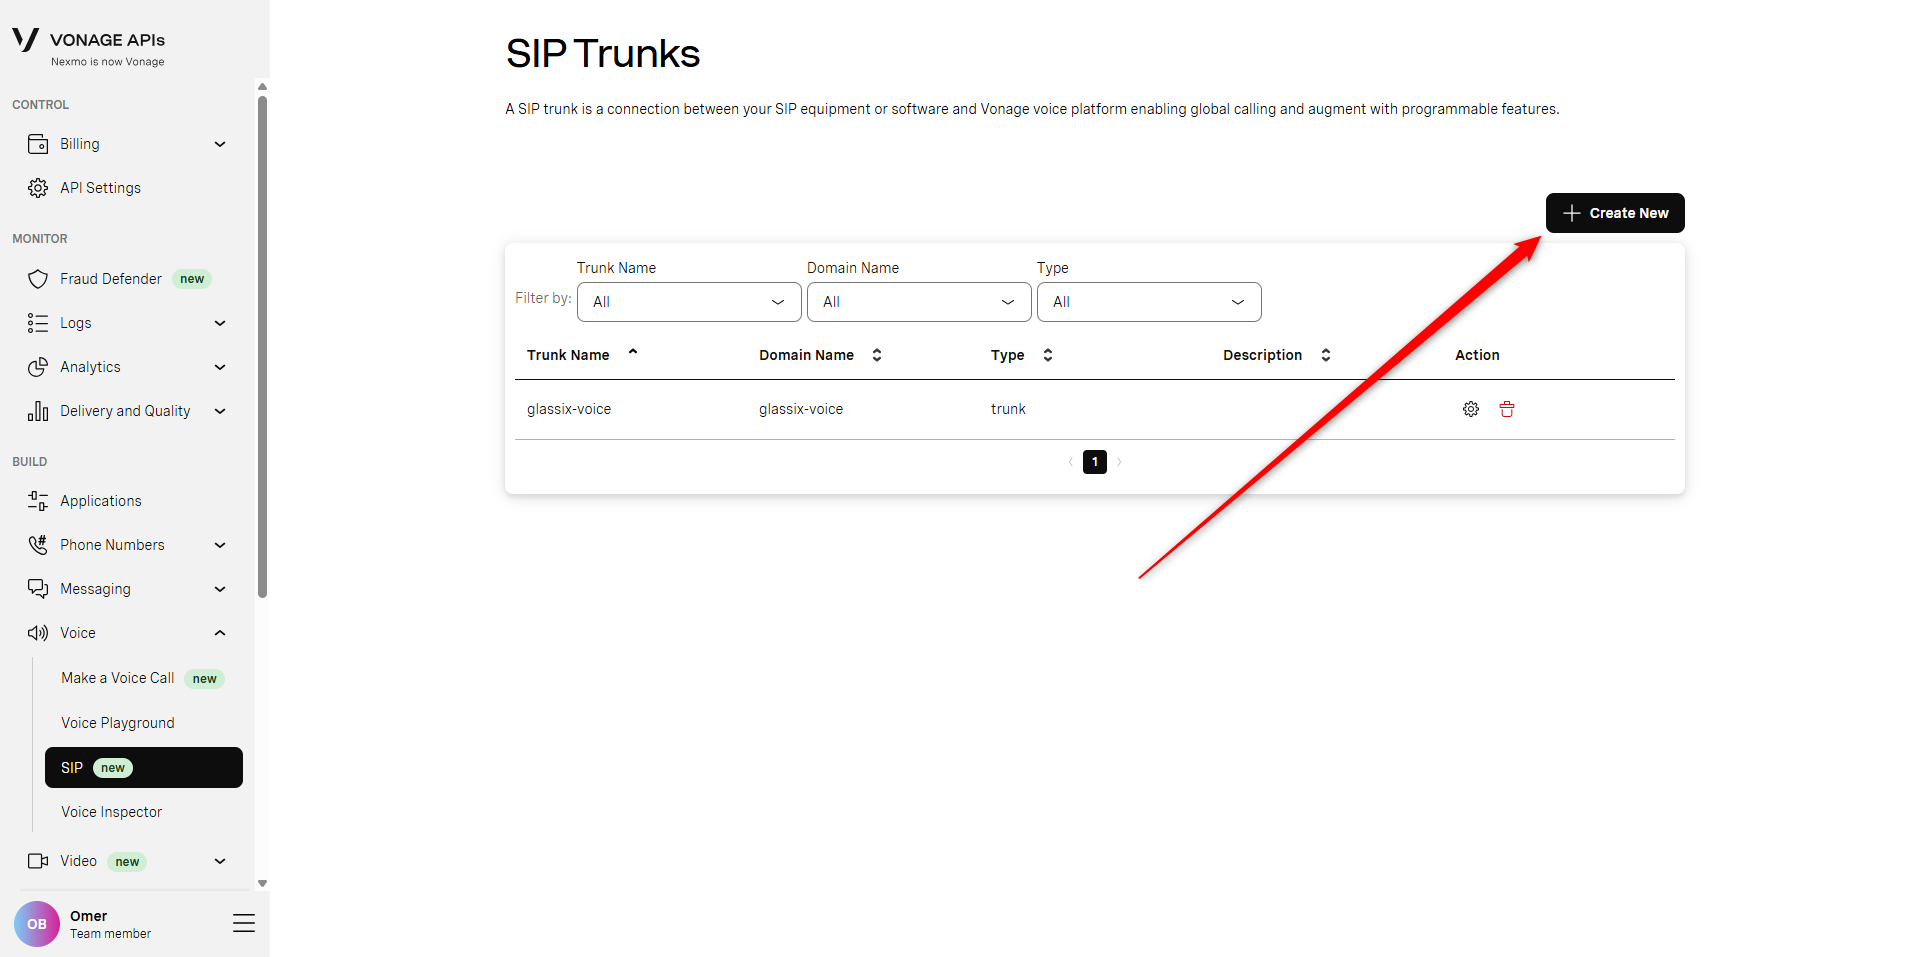The width and height of the screenshot is (1920, 957).
Task: Expand the Messaging menu chevron
Action: point(220,589)
